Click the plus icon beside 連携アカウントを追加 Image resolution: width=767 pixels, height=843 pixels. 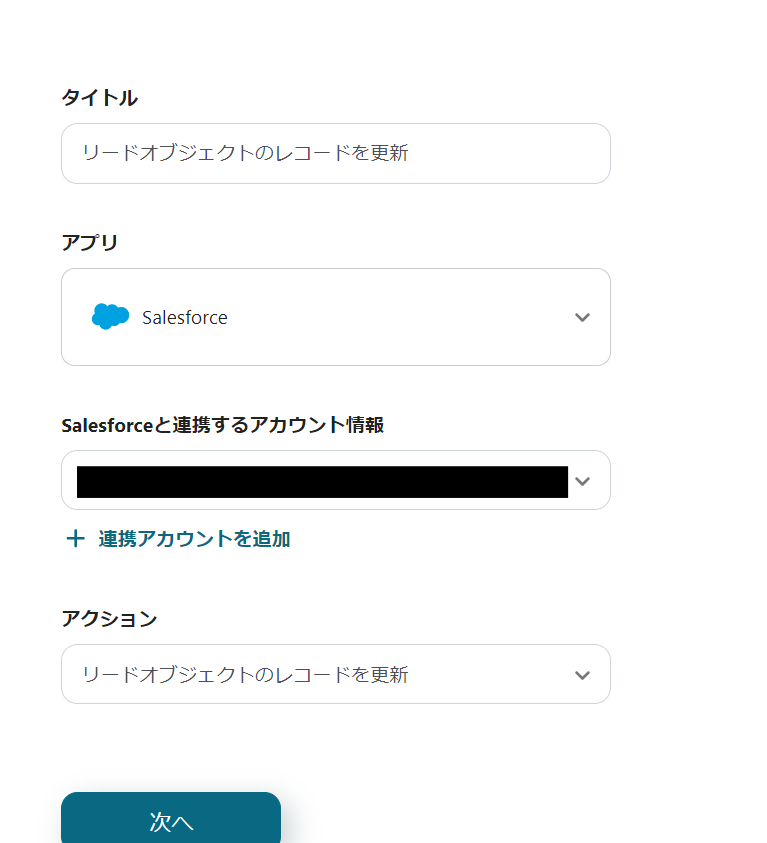coord(75,539)
